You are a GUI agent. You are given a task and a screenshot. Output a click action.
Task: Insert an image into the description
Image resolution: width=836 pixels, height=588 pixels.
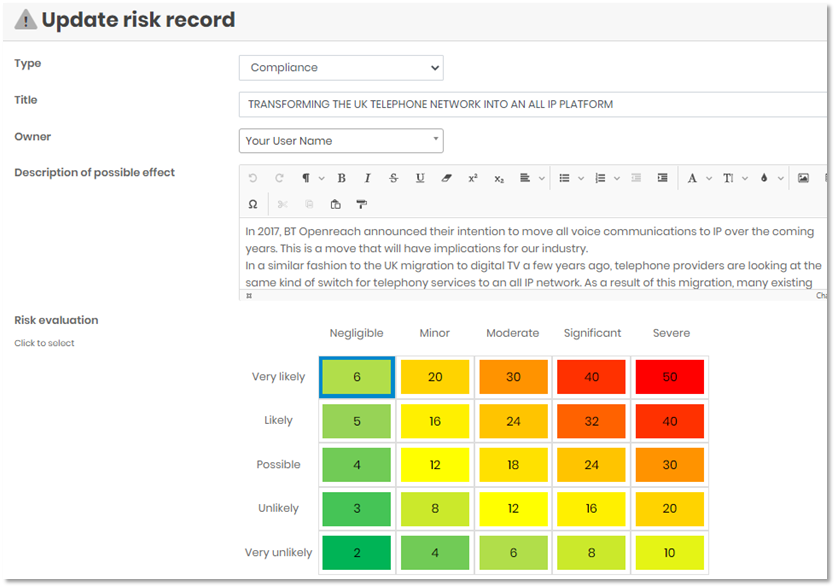tap(802, 178)
